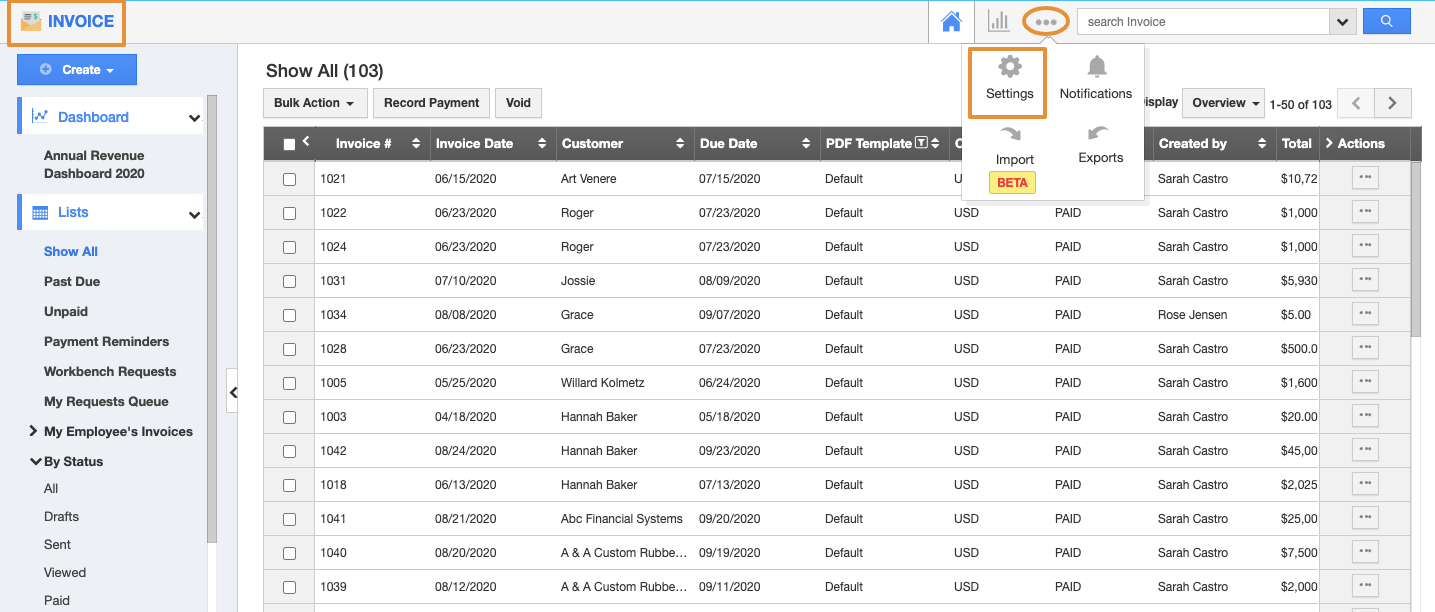Click the blue search magnifier button
Image resolution: width=1435 pixels, height=612 pixels.
coord(1386,21)
